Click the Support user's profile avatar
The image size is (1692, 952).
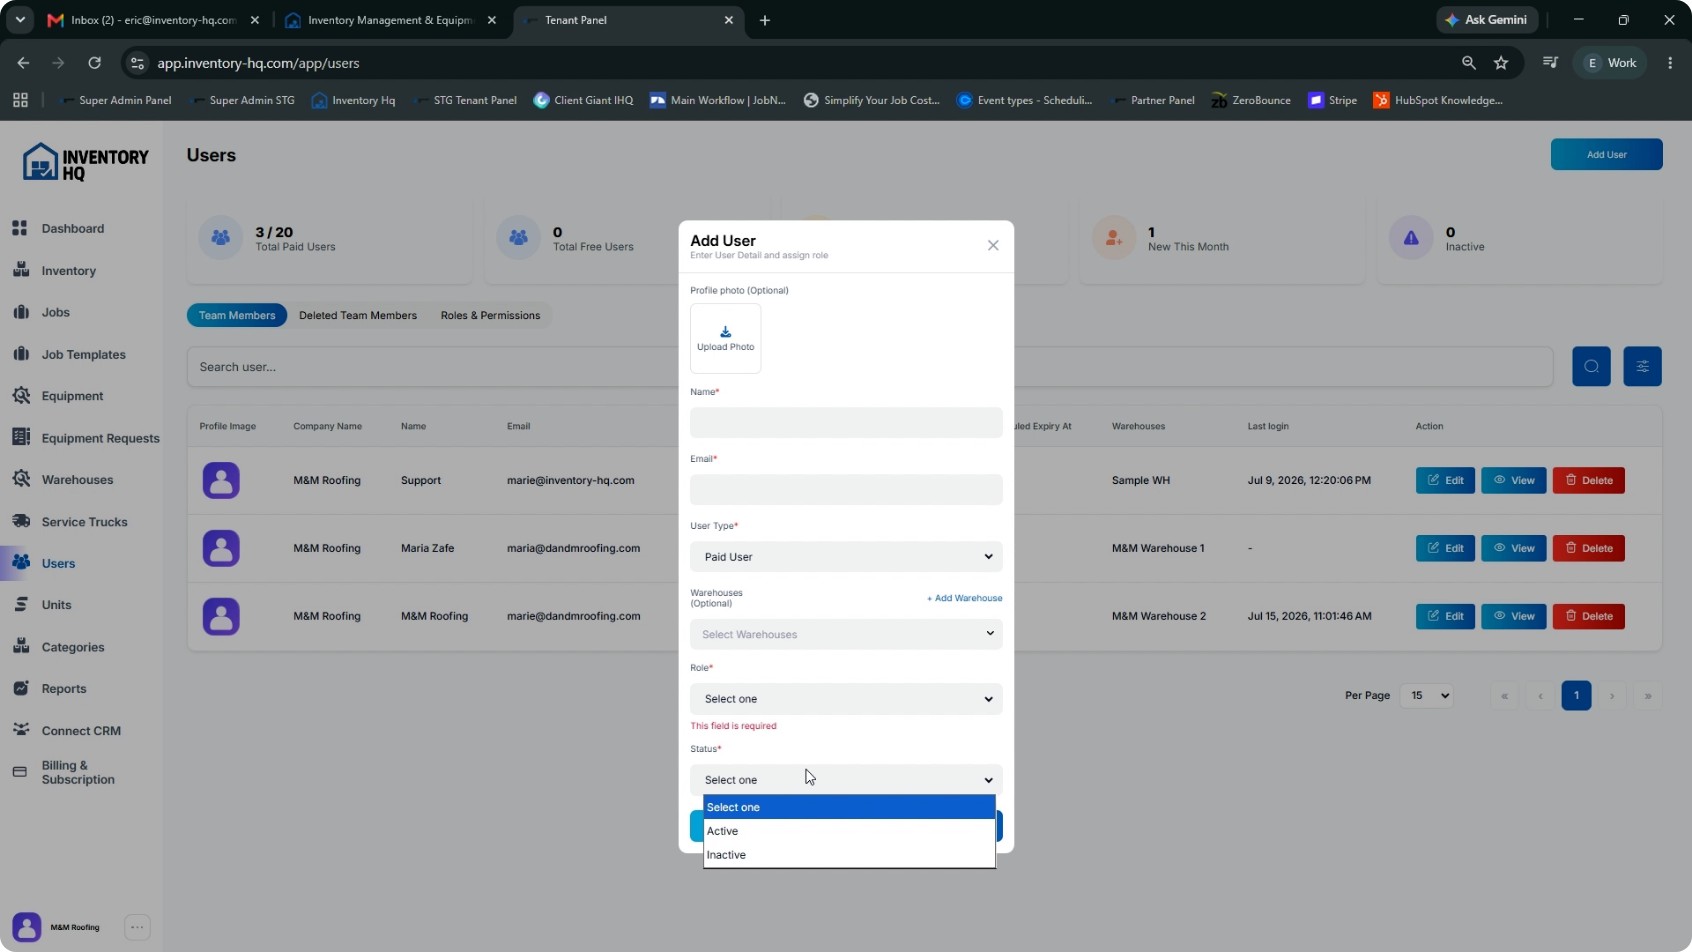(x=221, y=480)
